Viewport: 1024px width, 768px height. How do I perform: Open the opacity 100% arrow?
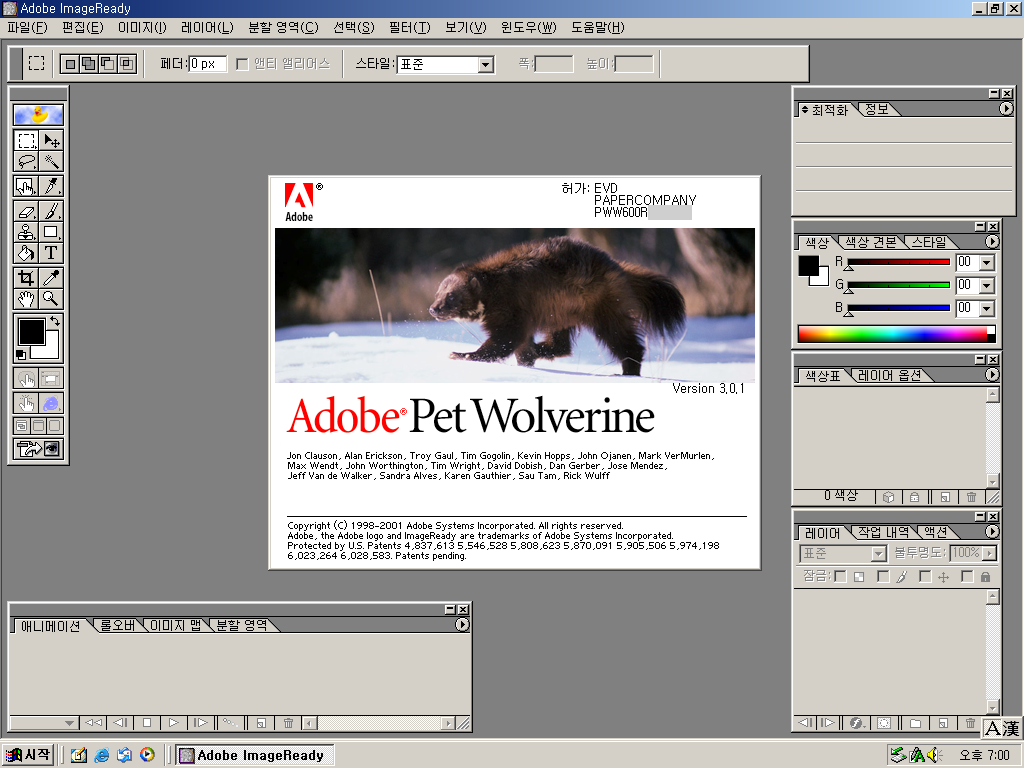click(989, 553)
